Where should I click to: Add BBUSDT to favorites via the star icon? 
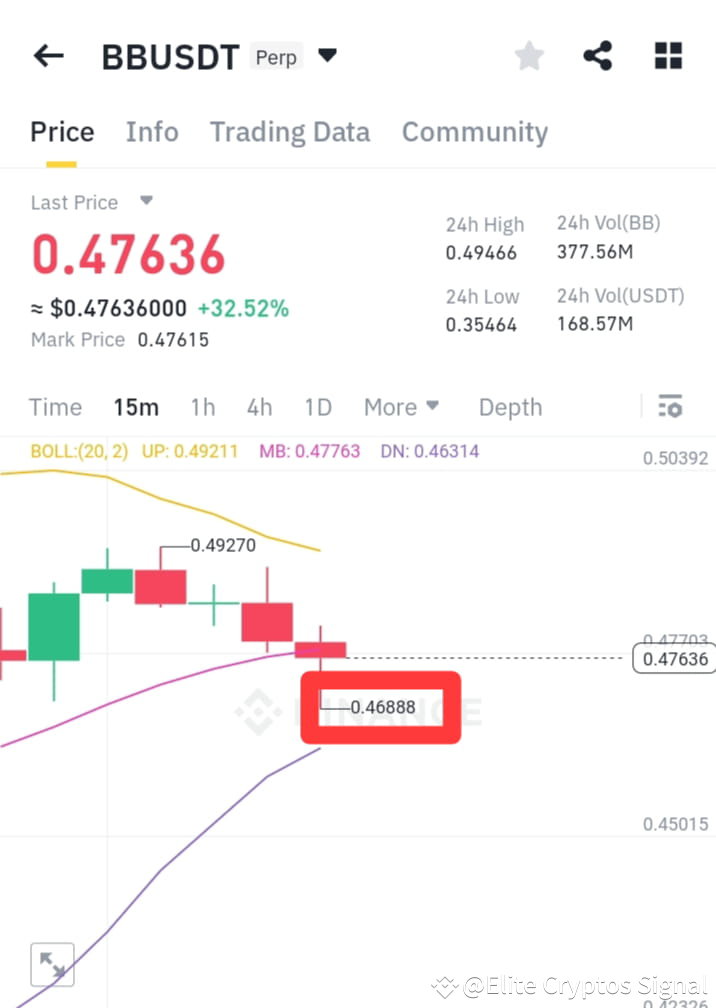pyautogui.click(x=528, y=56)
